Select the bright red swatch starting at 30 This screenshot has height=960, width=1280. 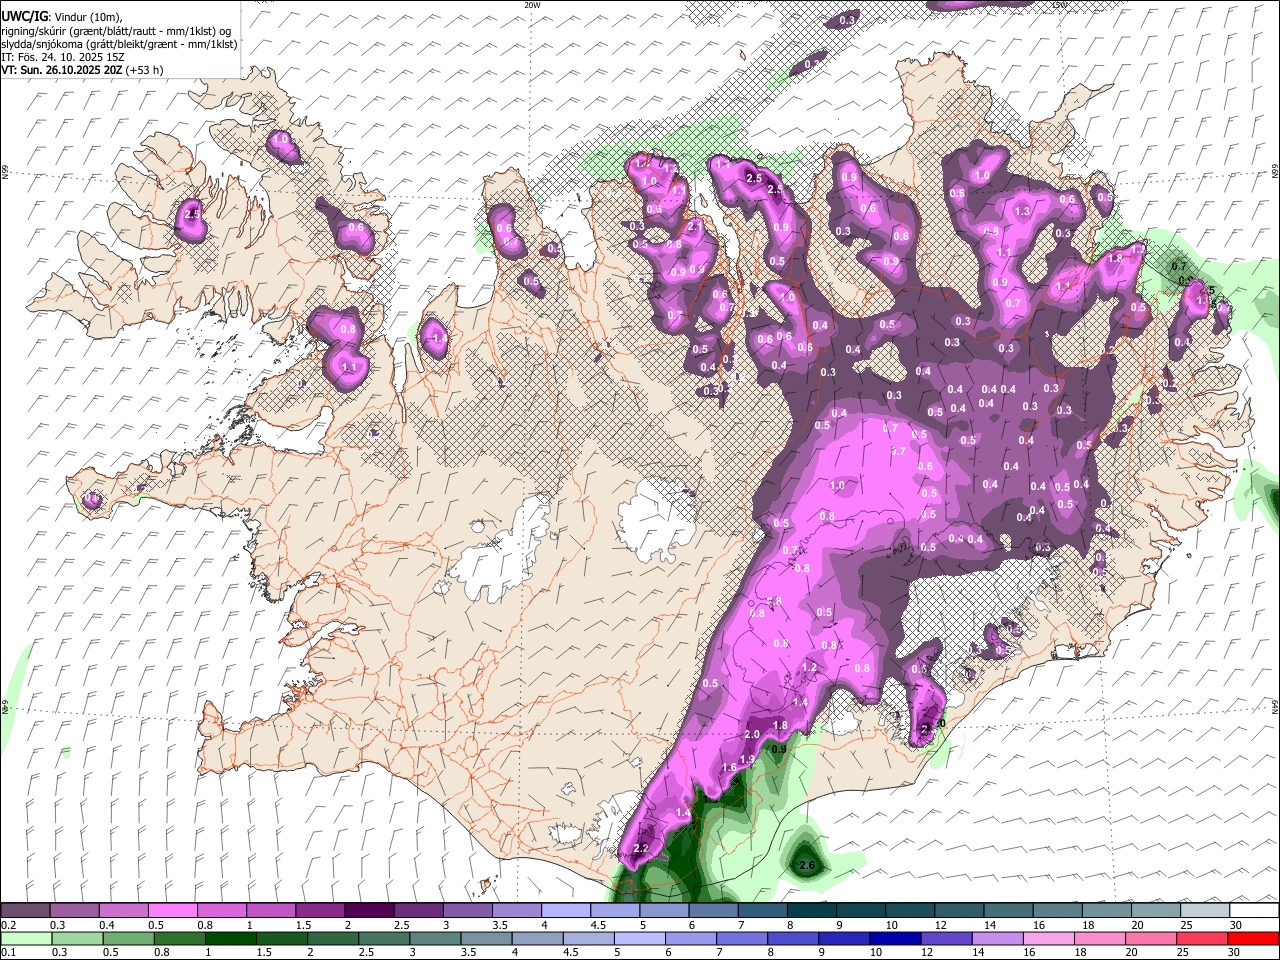(x=1253, y=938)
